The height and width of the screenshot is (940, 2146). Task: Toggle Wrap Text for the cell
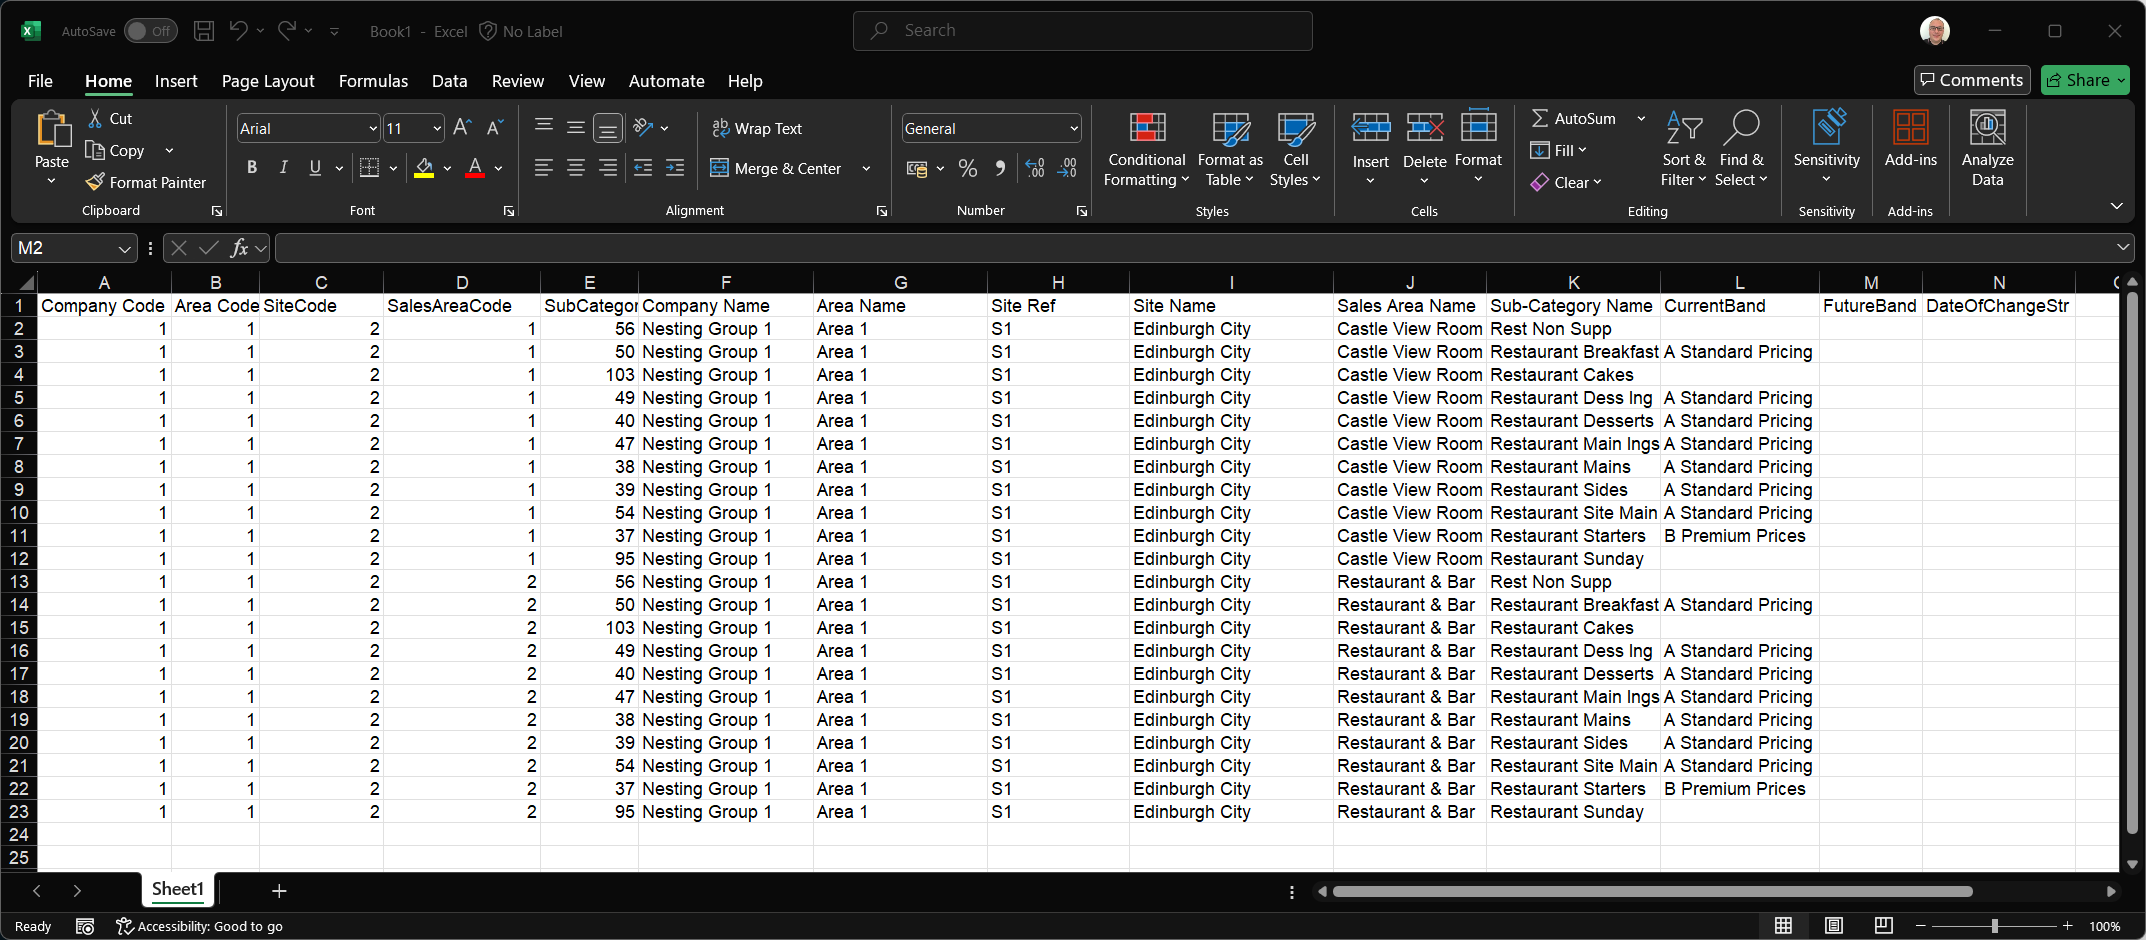click(x=756, y=128)
